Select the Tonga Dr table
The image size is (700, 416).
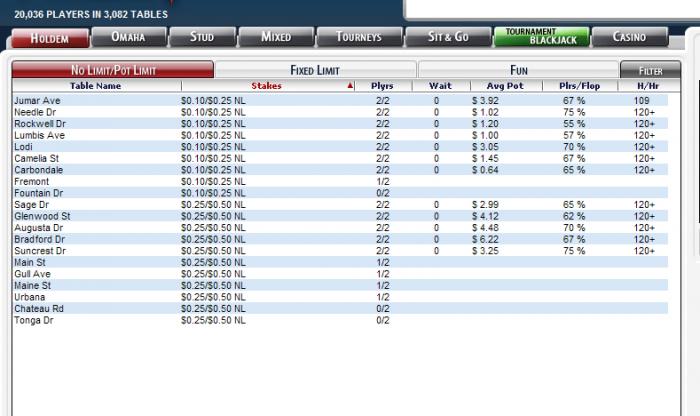(340, 320)
